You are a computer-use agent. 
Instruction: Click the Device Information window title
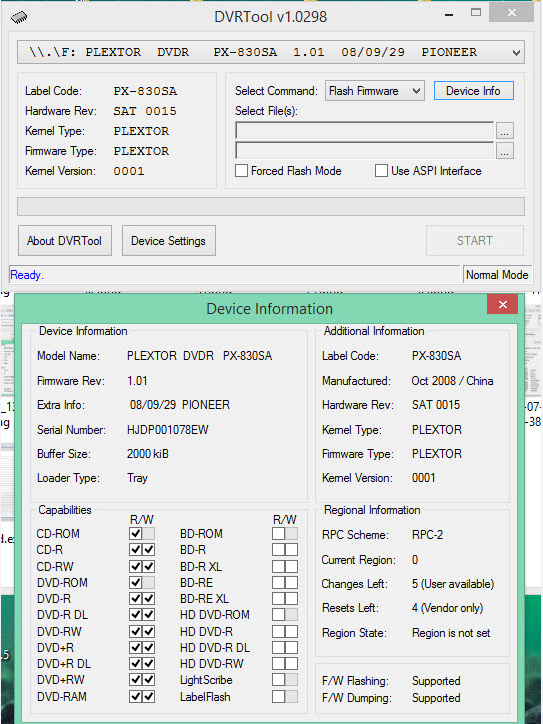270,309
